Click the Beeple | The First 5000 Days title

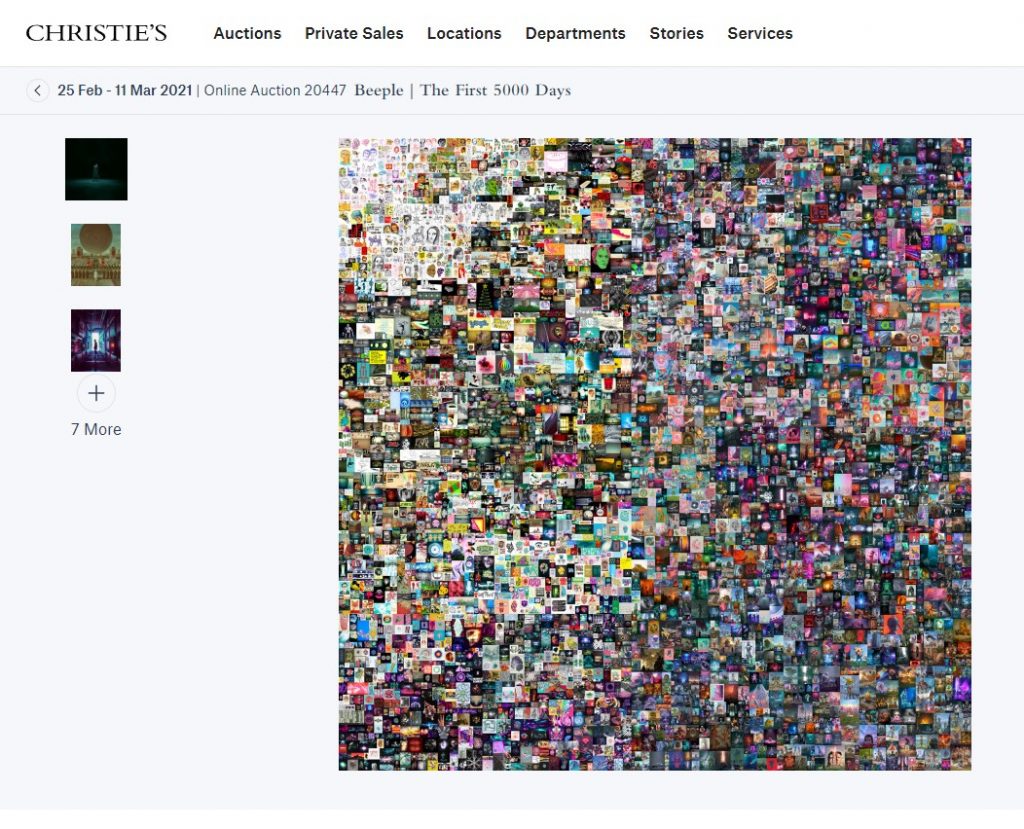462,90
